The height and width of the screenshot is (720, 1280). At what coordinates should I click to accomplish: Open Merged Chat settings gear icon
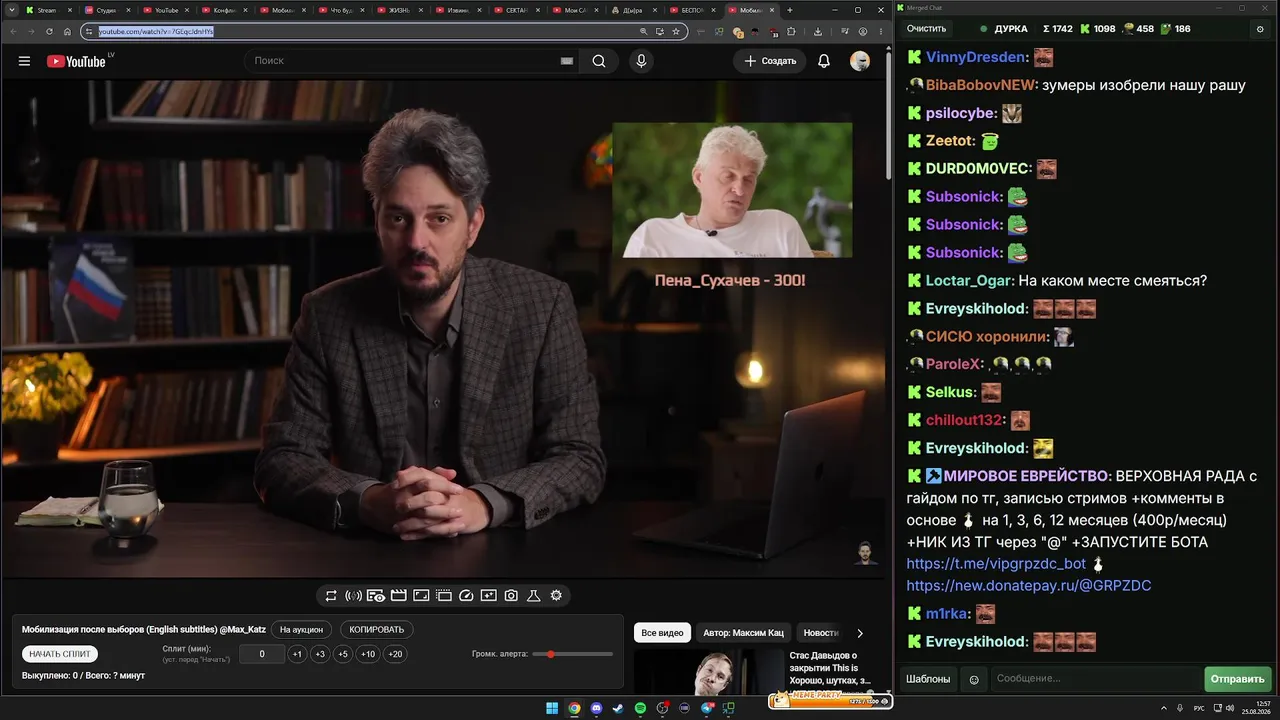(1259, 29)
